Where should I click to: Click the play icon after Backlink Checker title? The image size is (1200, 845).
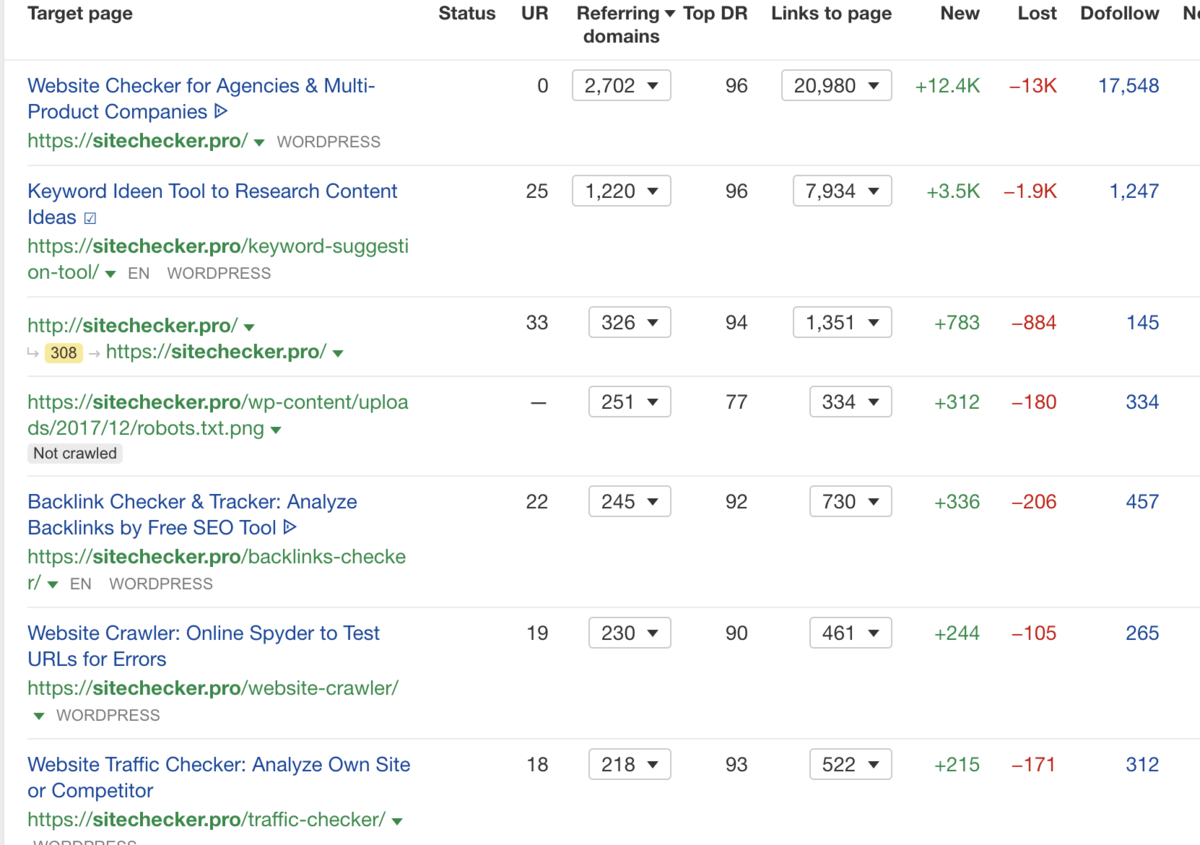[290, 528]
